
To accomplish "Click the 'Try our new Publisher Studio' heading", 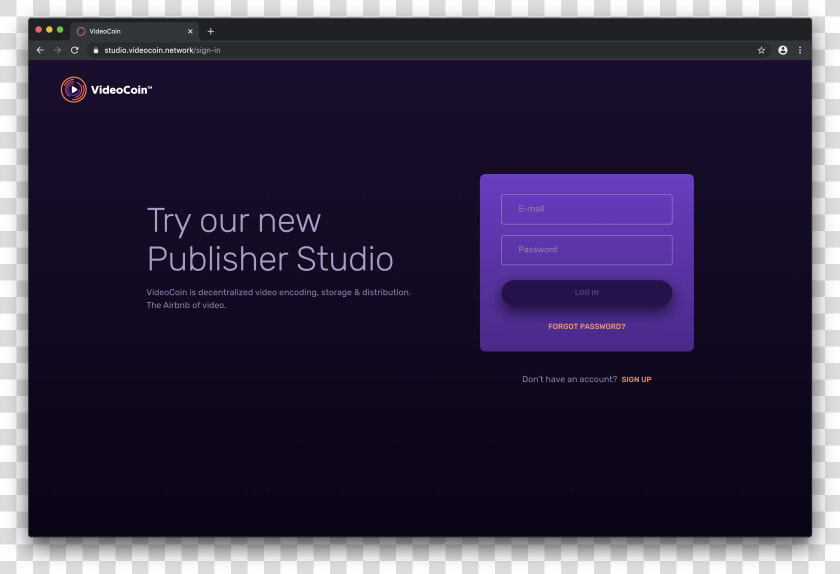I will click(x=270, y=240).
